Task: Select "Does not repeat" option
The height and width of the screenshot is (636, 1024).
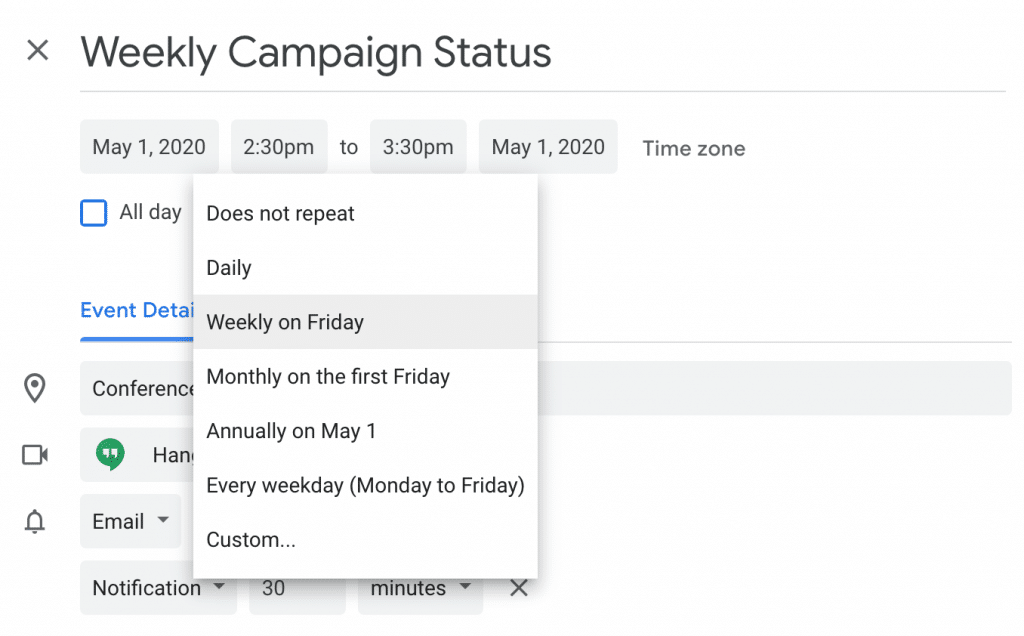Action: click(x=280, y=214)
